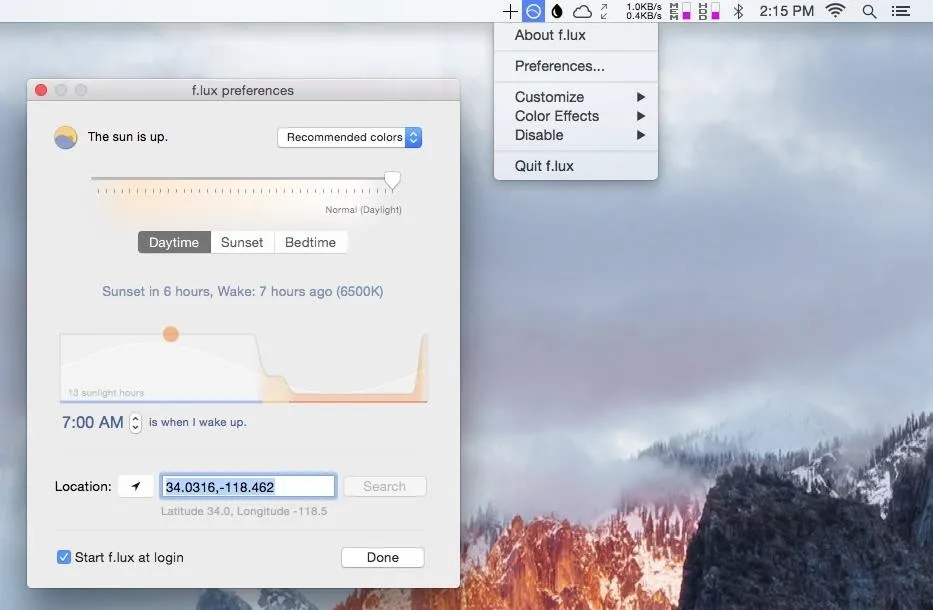The width and height of the screenshot is (933, 610).
Task: Click the sun icon in f.lux preferences
Action: [x=65, y=137]
